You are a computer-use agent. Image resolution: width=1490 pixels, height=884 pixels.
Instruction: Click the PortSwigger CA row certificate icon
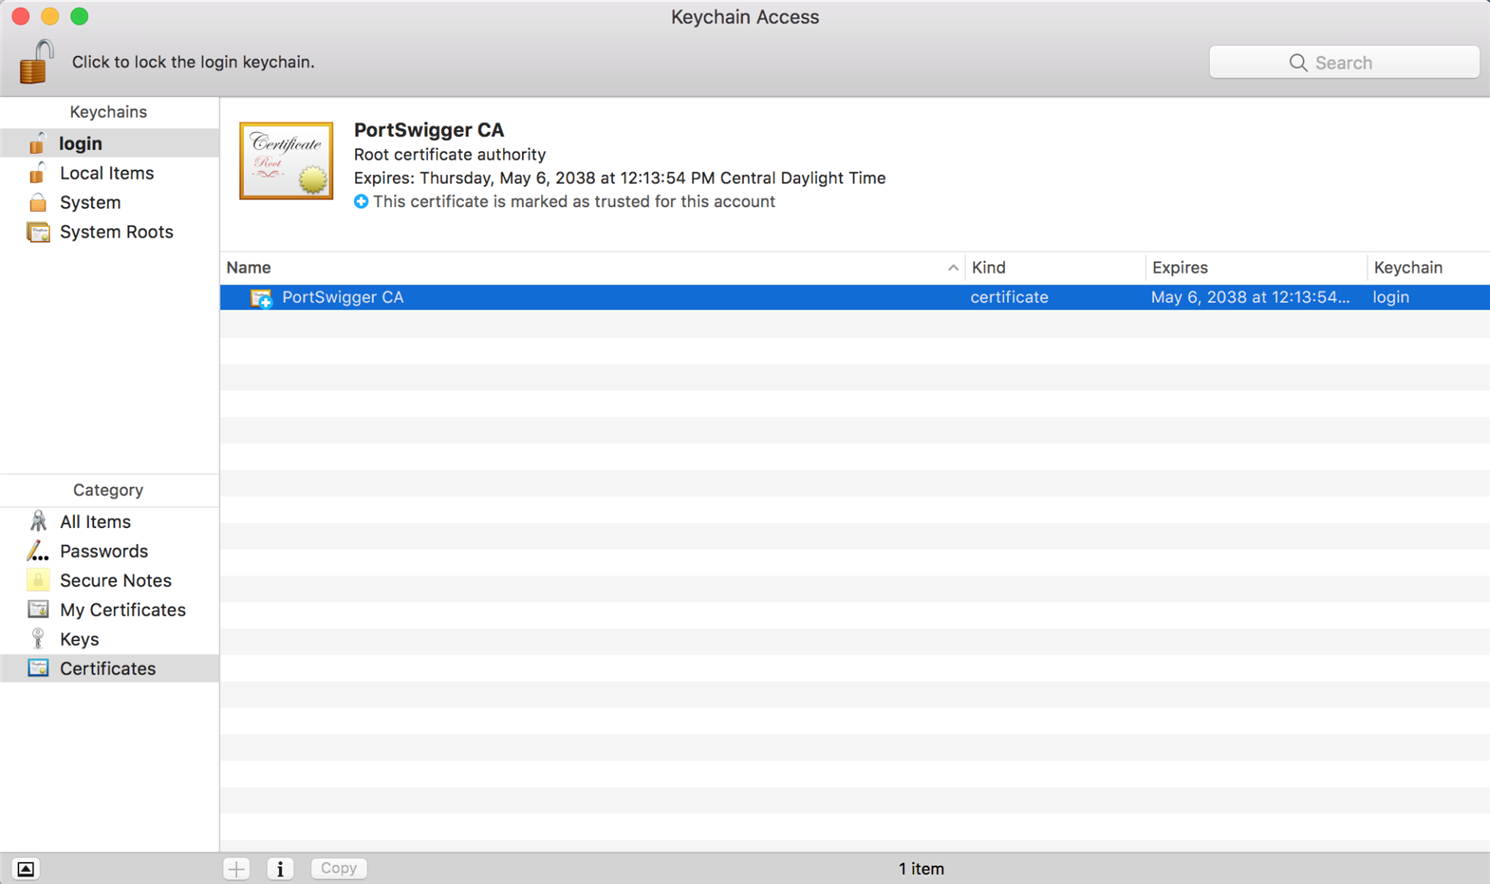tap(261, 298)
